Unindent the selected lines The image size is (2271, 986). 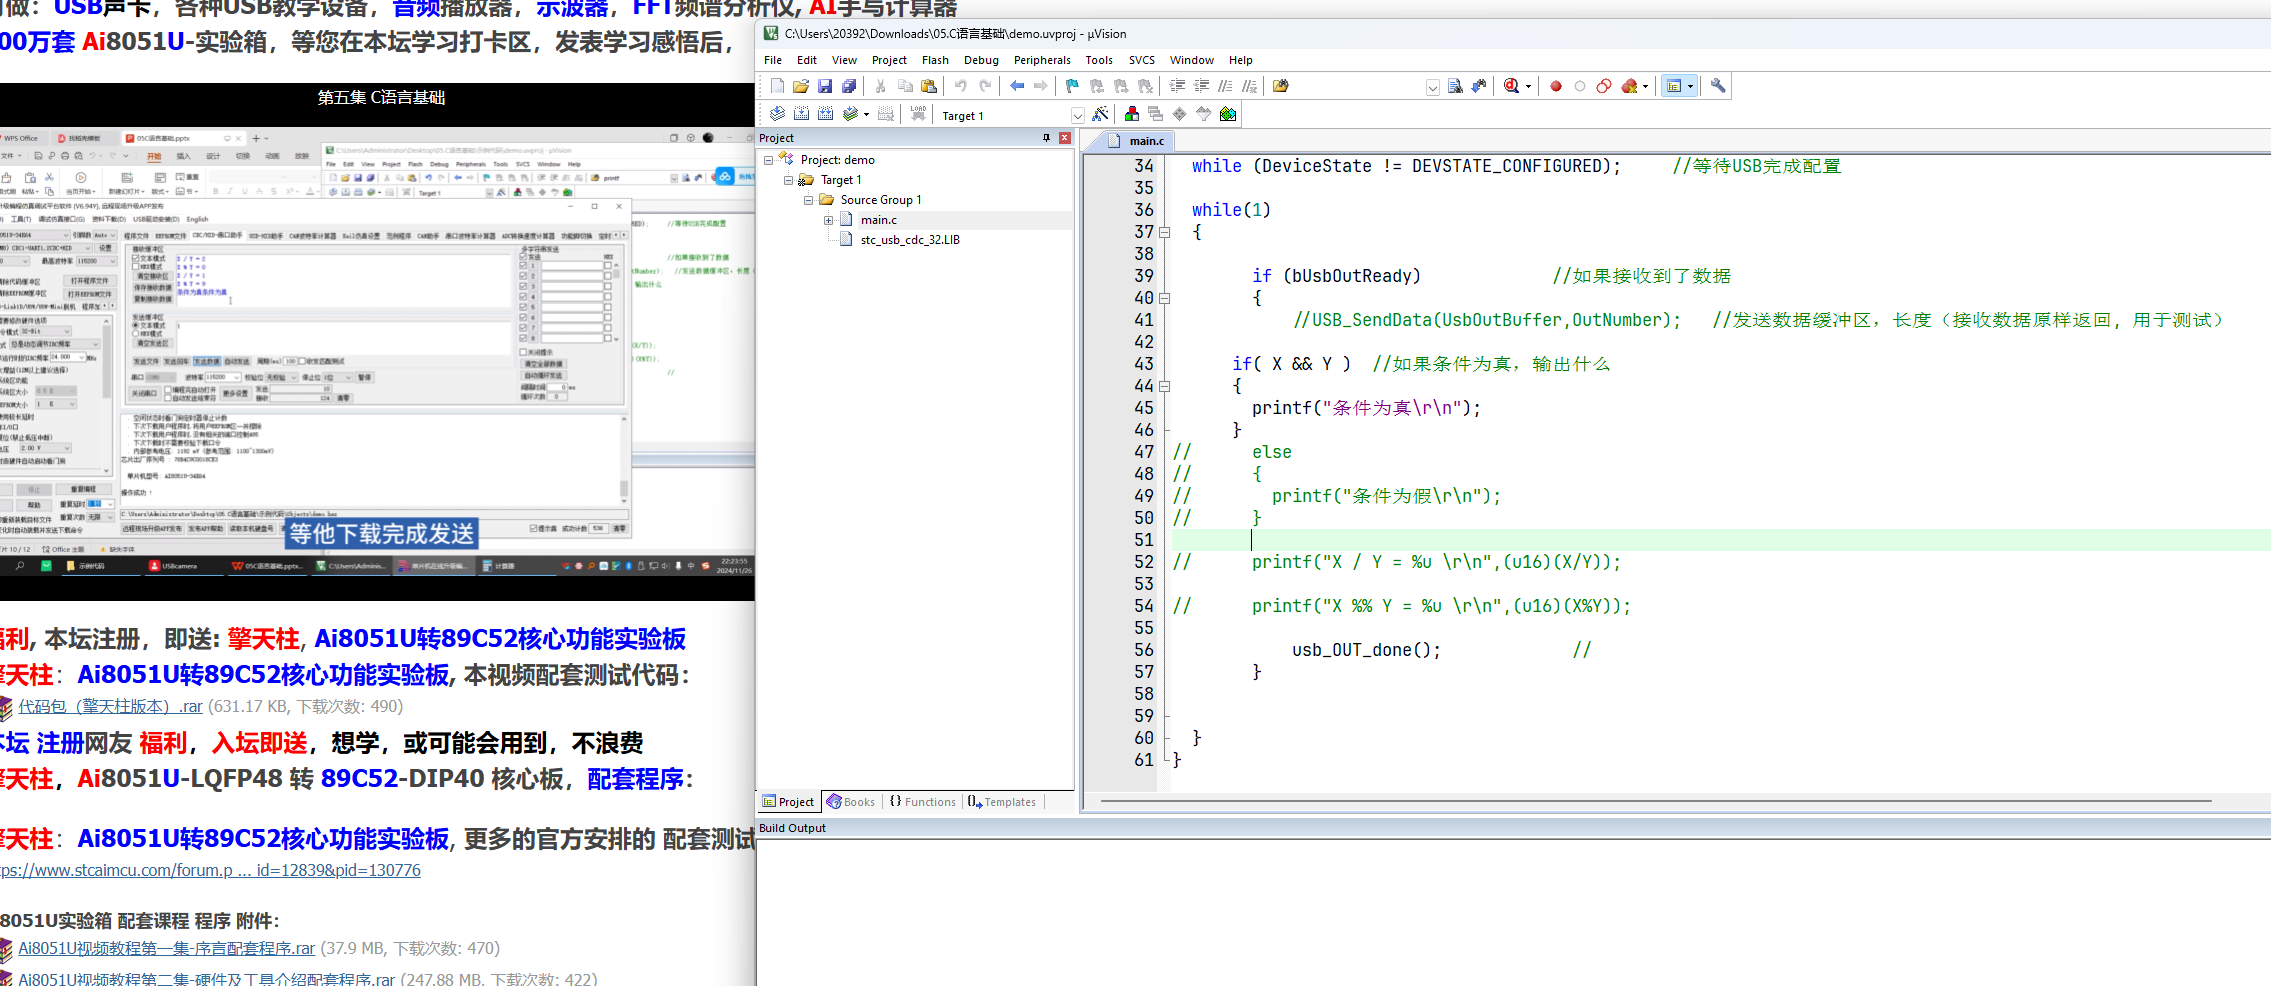click(x=1201, y=86)
